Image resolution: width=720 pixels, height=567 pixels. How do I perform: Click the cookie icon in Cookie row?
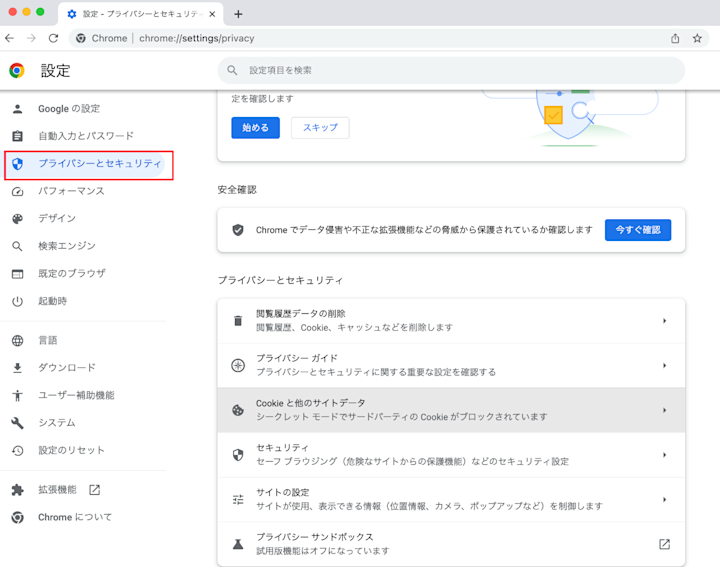(238, 410)
